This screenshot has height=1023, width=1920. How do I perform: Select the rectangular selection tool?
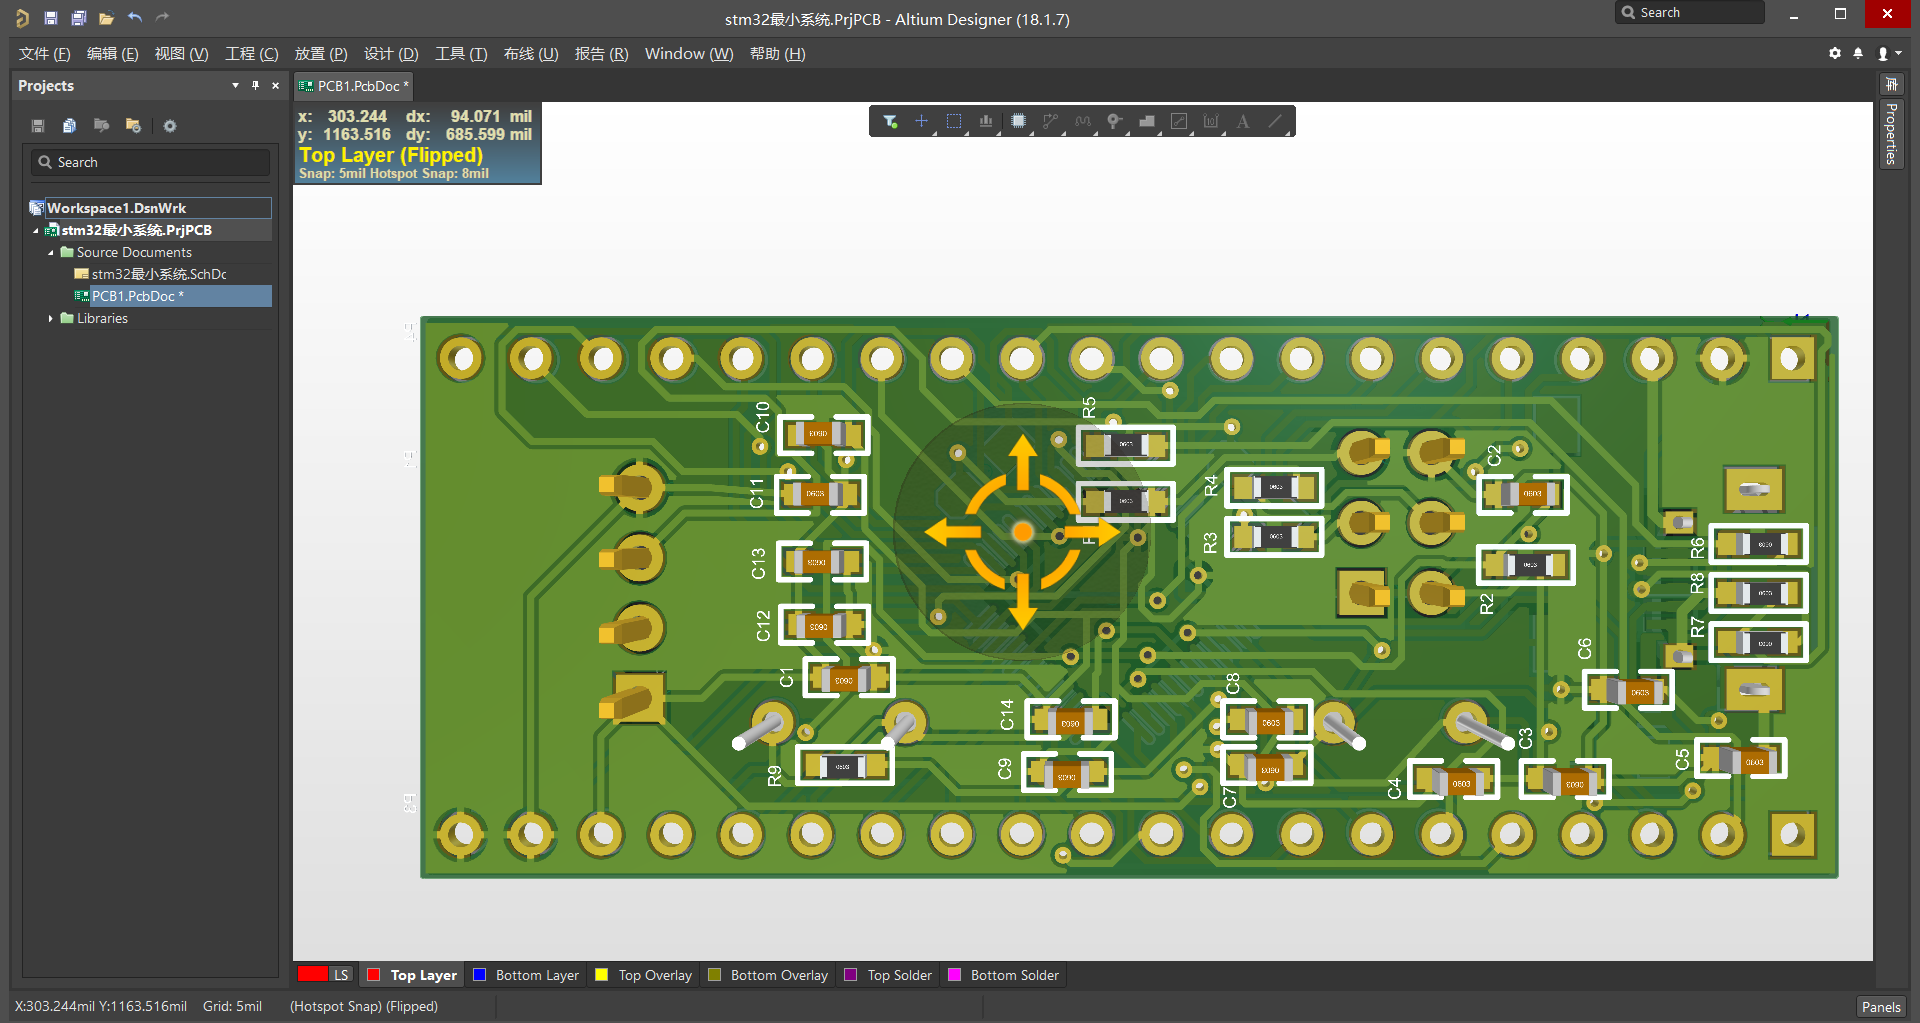click(954, 120)
